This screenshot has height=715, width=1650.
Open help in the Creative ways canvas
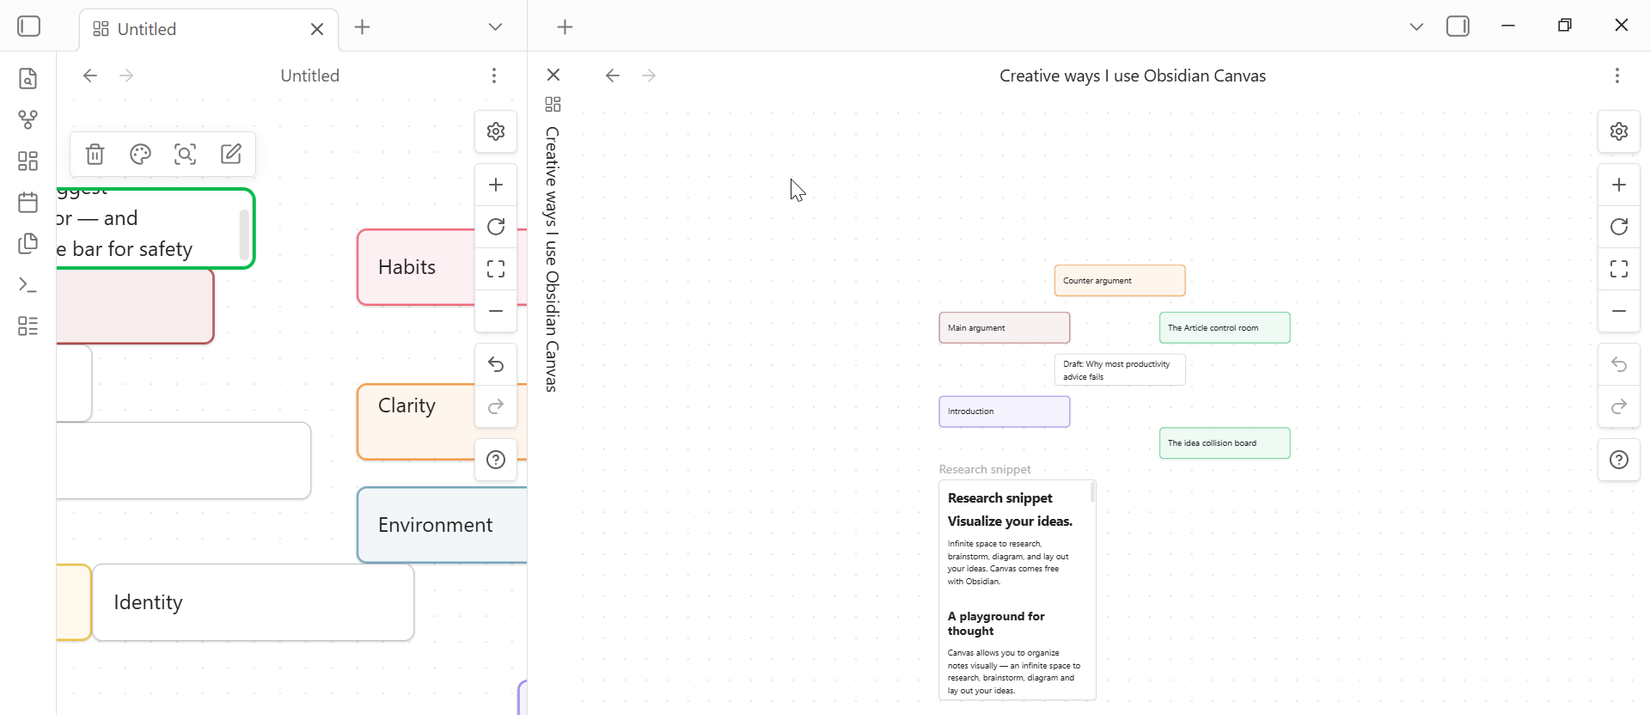(x=1619, y=460)
